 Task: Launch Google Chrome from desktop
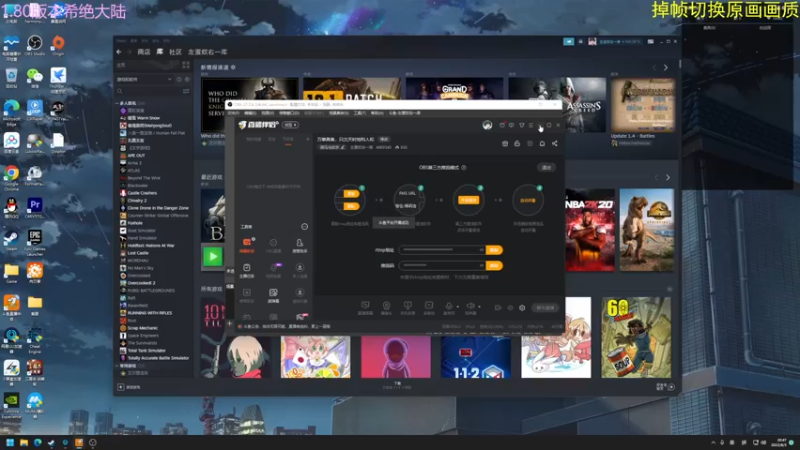(11, 176)
